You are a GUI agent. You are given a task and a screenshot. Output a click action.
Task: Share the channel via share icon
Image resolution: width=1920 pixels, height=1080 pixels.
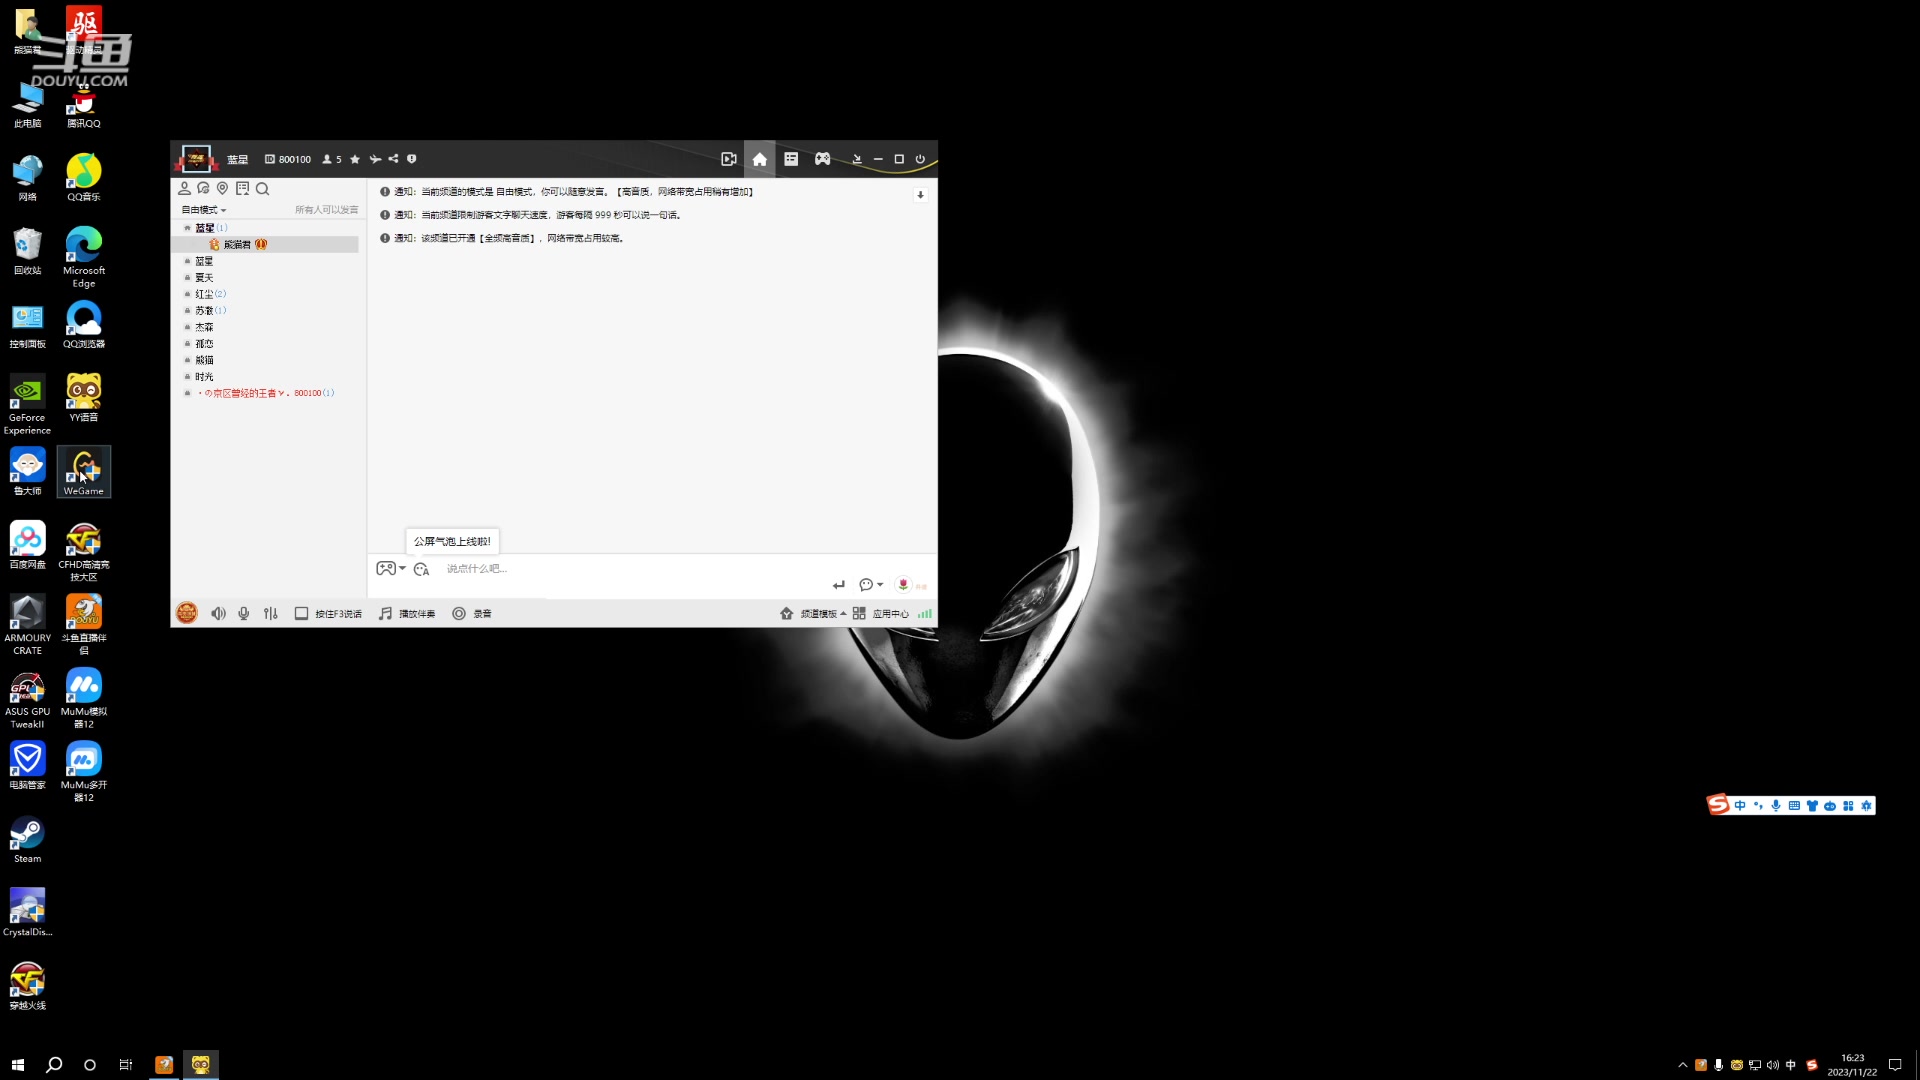click(x=393, y=159)
